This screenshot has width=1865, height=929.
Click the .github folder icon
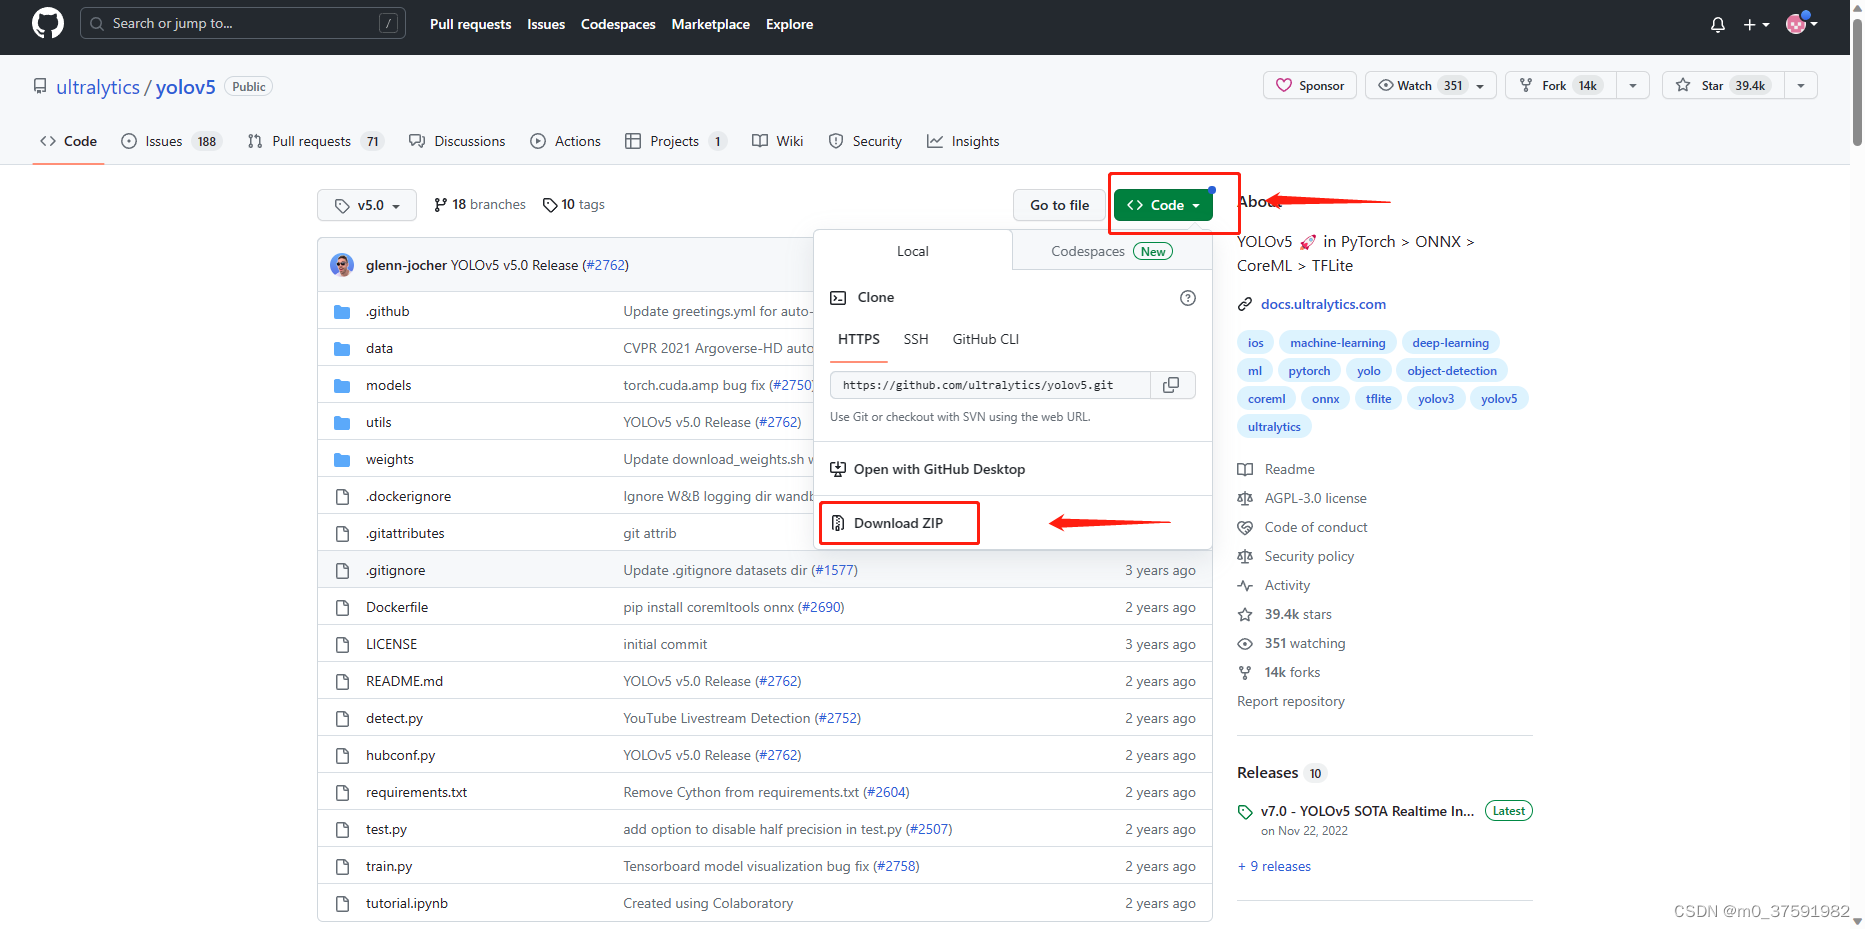click(x=342, y=312)
